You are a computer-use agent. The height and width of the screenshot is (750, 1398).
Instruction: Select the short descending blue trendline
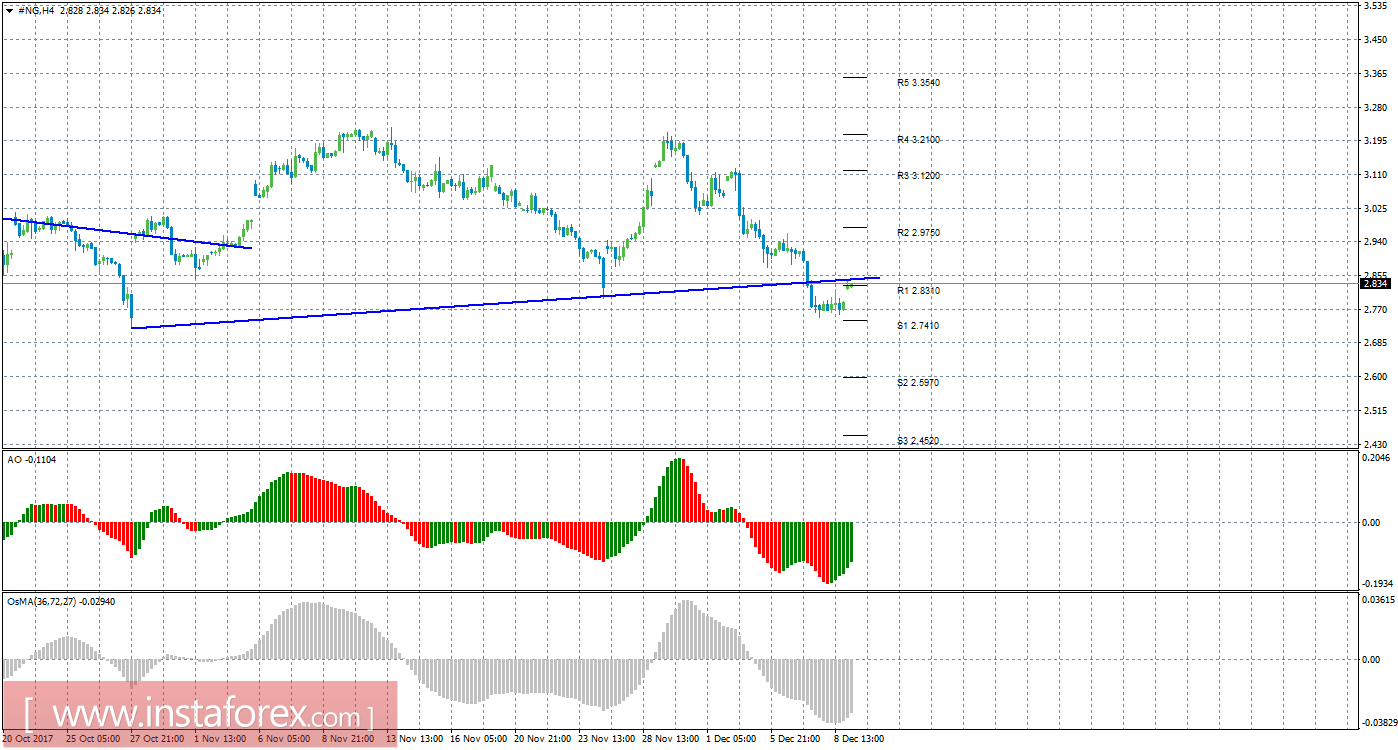pos(126,233)
